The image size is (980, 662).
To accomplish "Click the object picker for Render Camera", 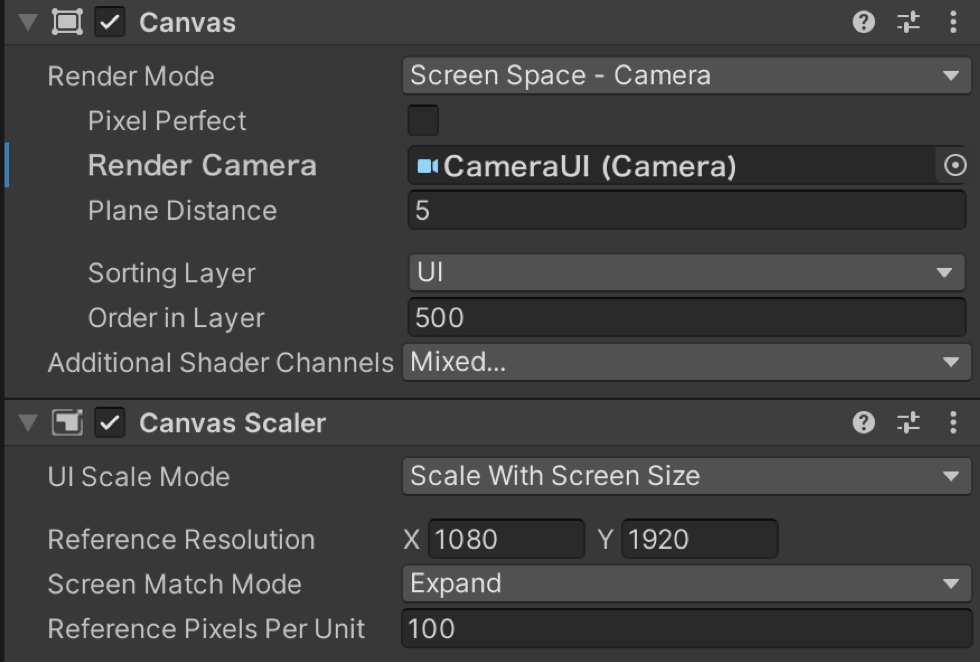I will pos(955,166).
